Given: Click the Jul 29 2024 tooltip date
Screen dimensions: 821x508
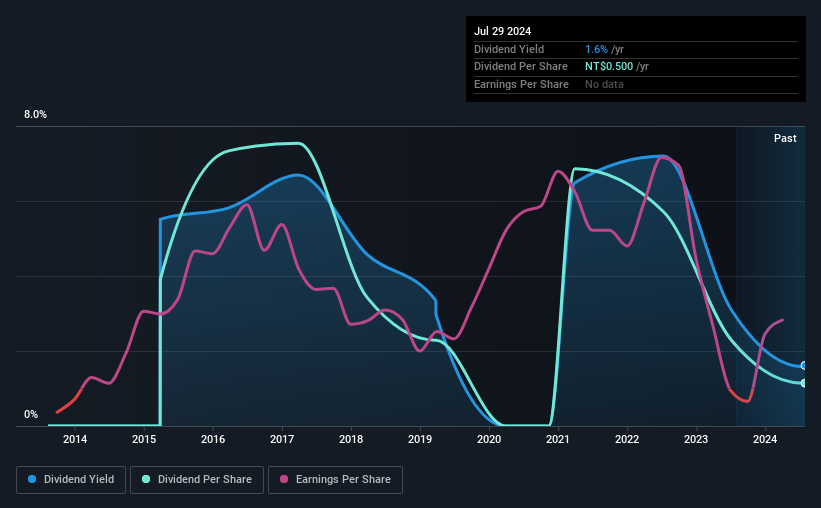Looking at the screenshot, I should pos(502,31).
